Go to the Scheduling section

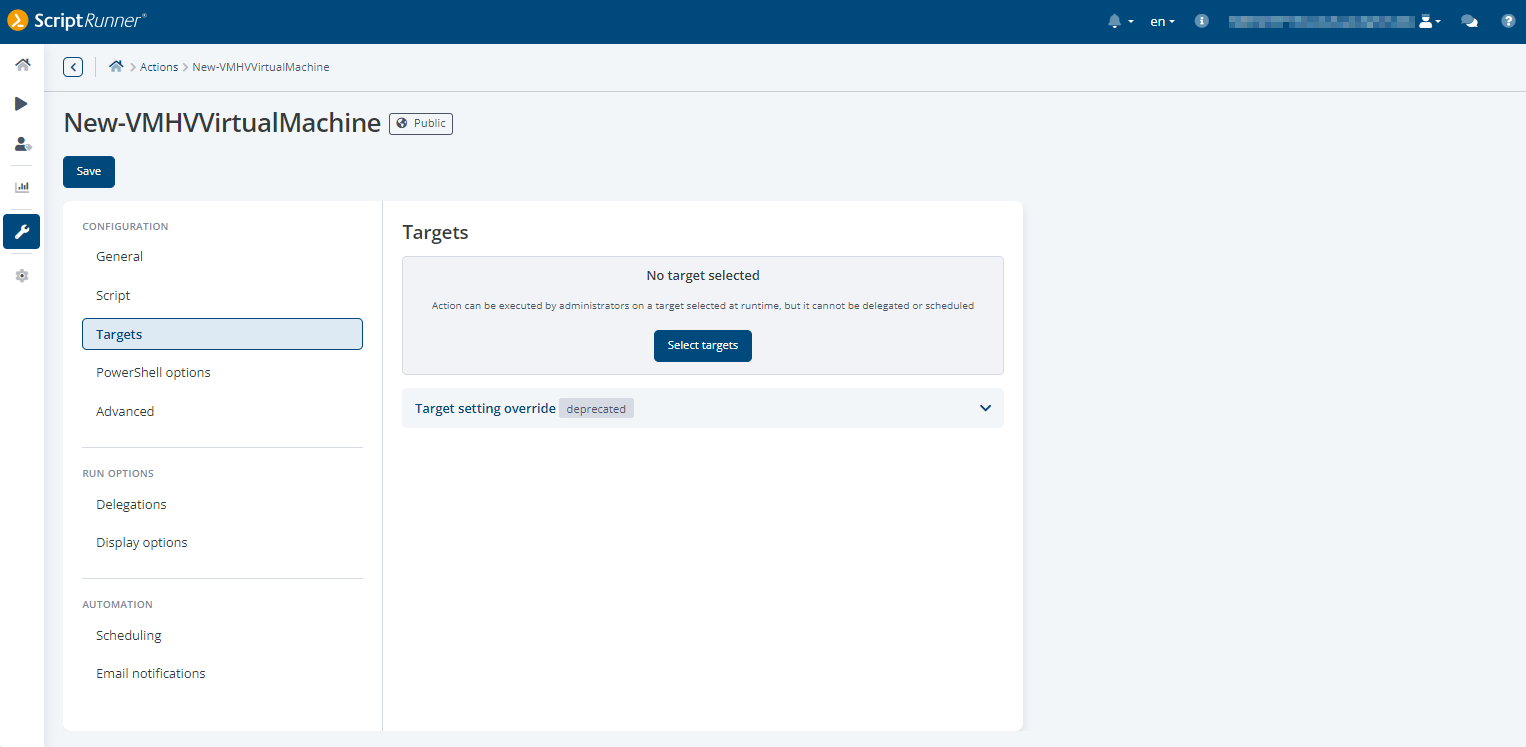point(128,636)
